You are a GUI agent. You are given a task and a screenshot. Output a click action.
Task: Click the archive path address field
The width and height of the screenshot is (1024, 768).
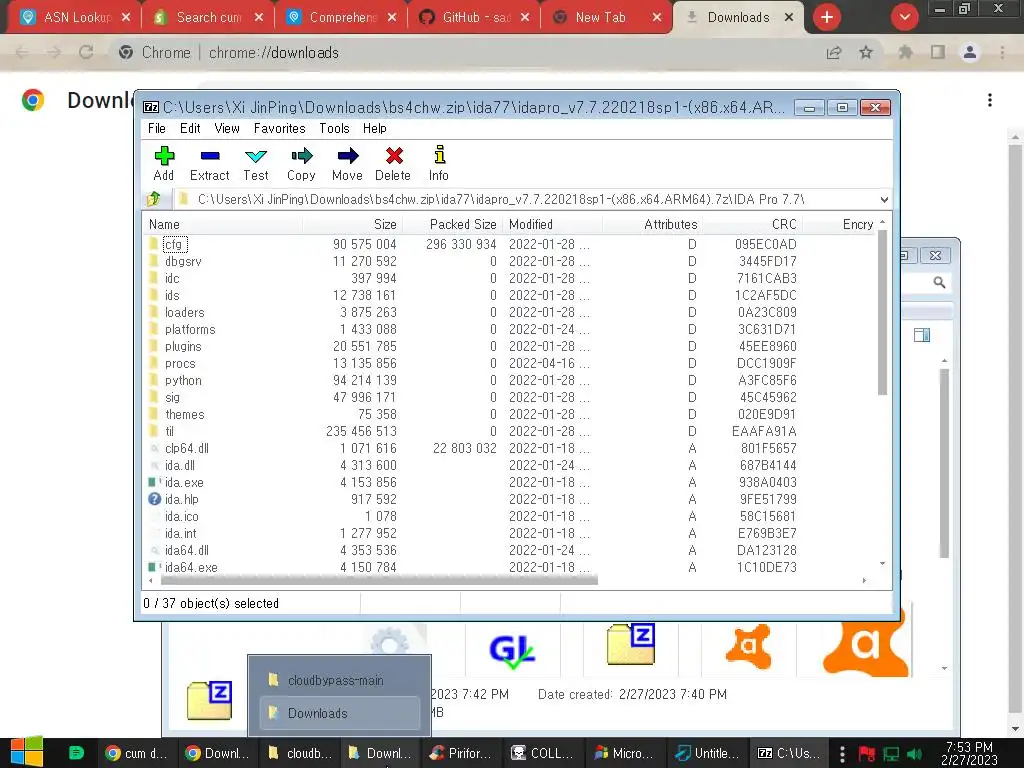point(526,199)
